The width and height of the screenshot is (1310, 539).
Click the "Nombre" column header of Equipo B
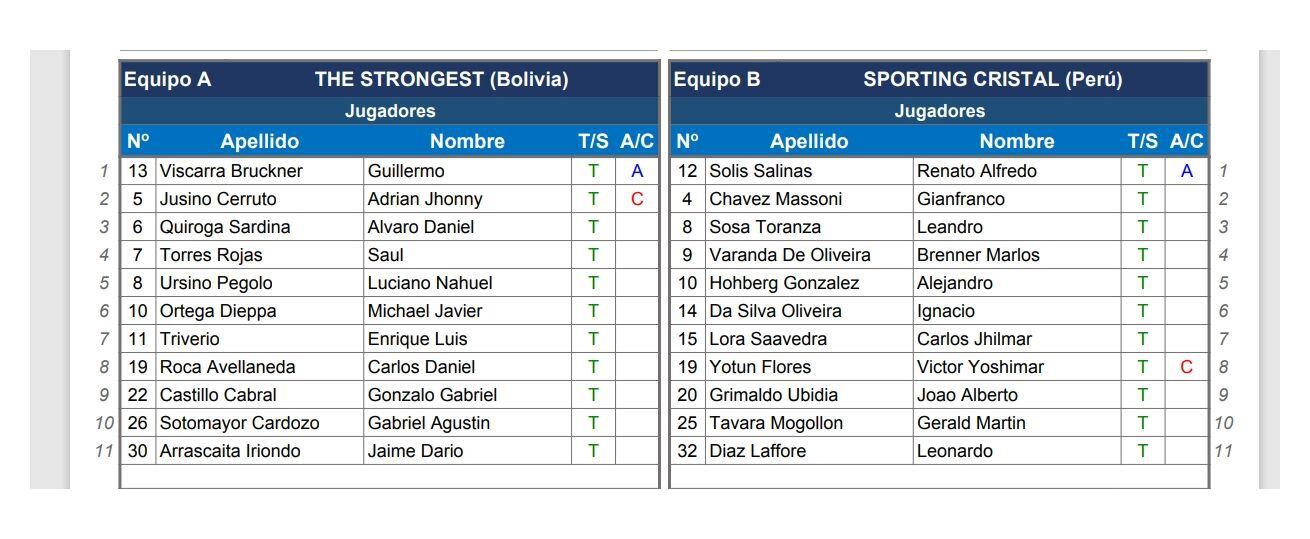pos(1016,141)
